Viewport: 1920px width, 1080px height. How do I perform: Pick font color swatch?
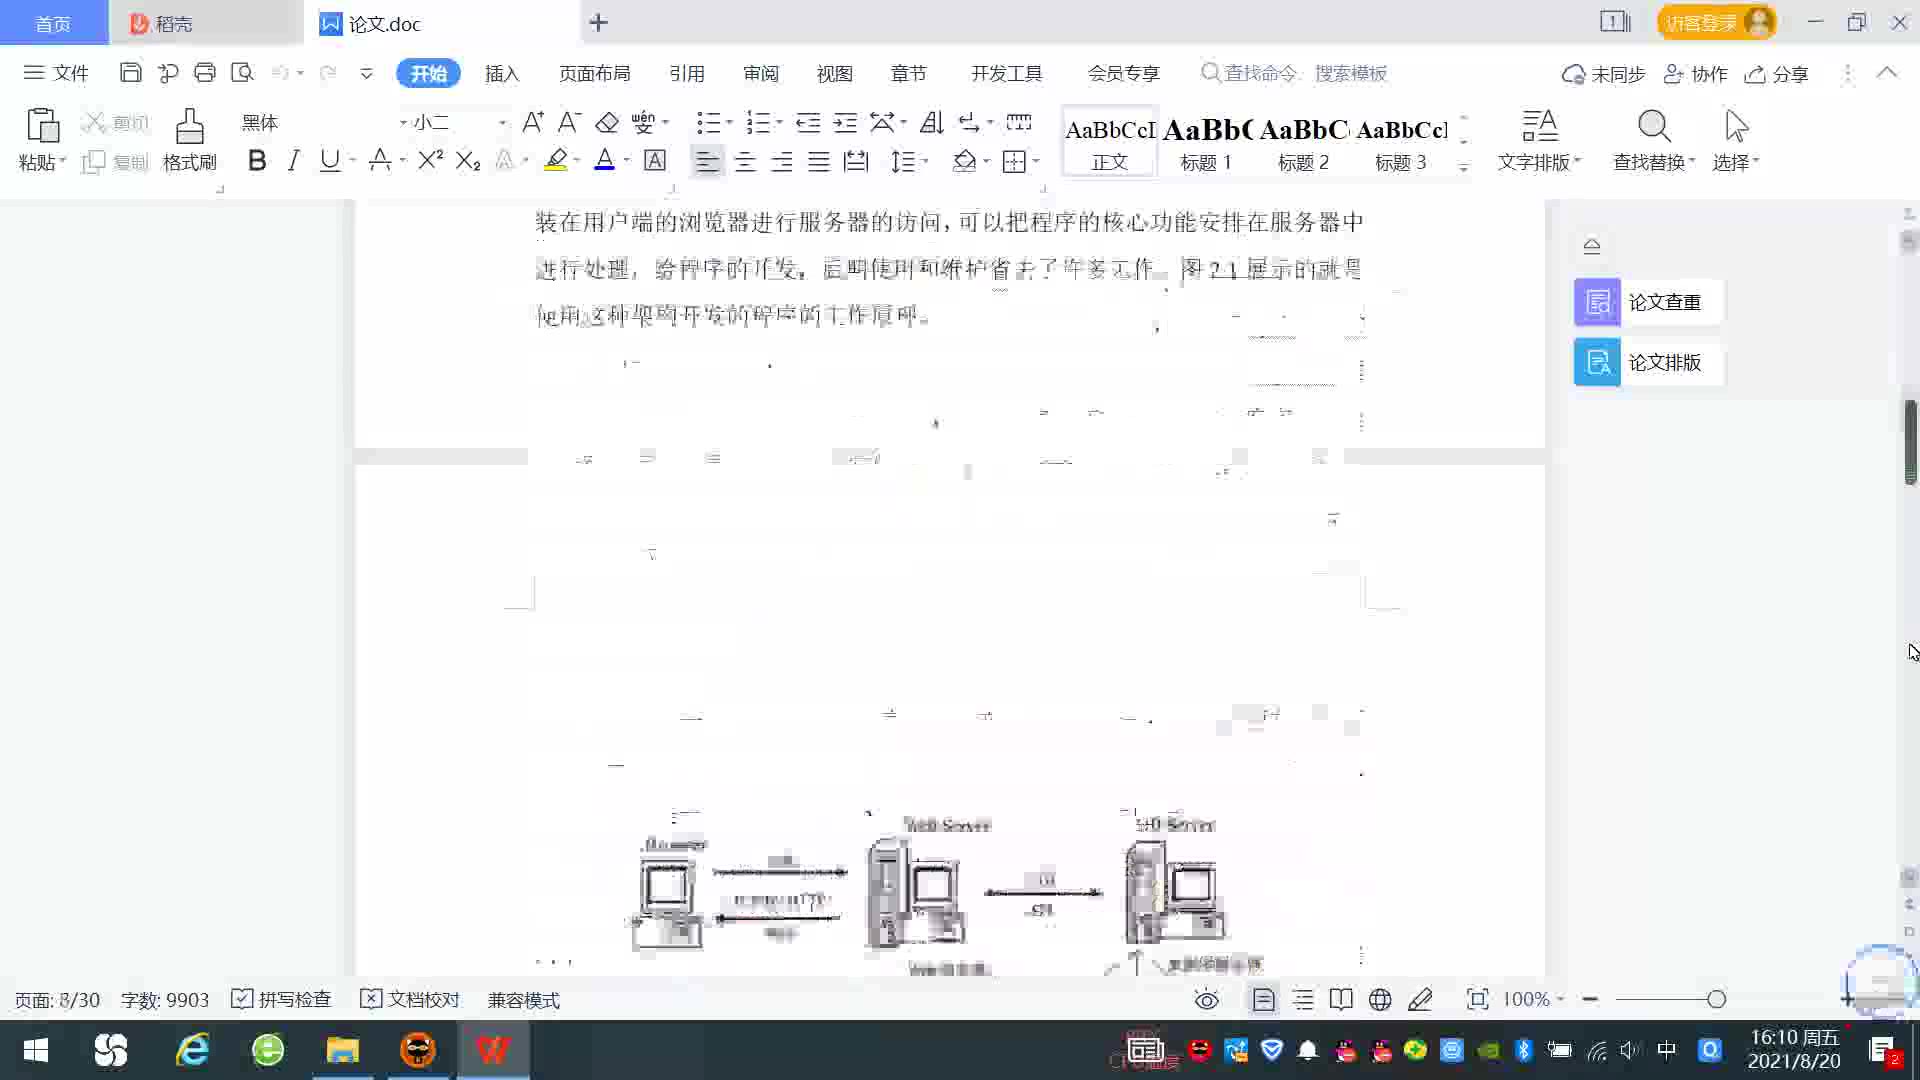(x=604, y=160)
